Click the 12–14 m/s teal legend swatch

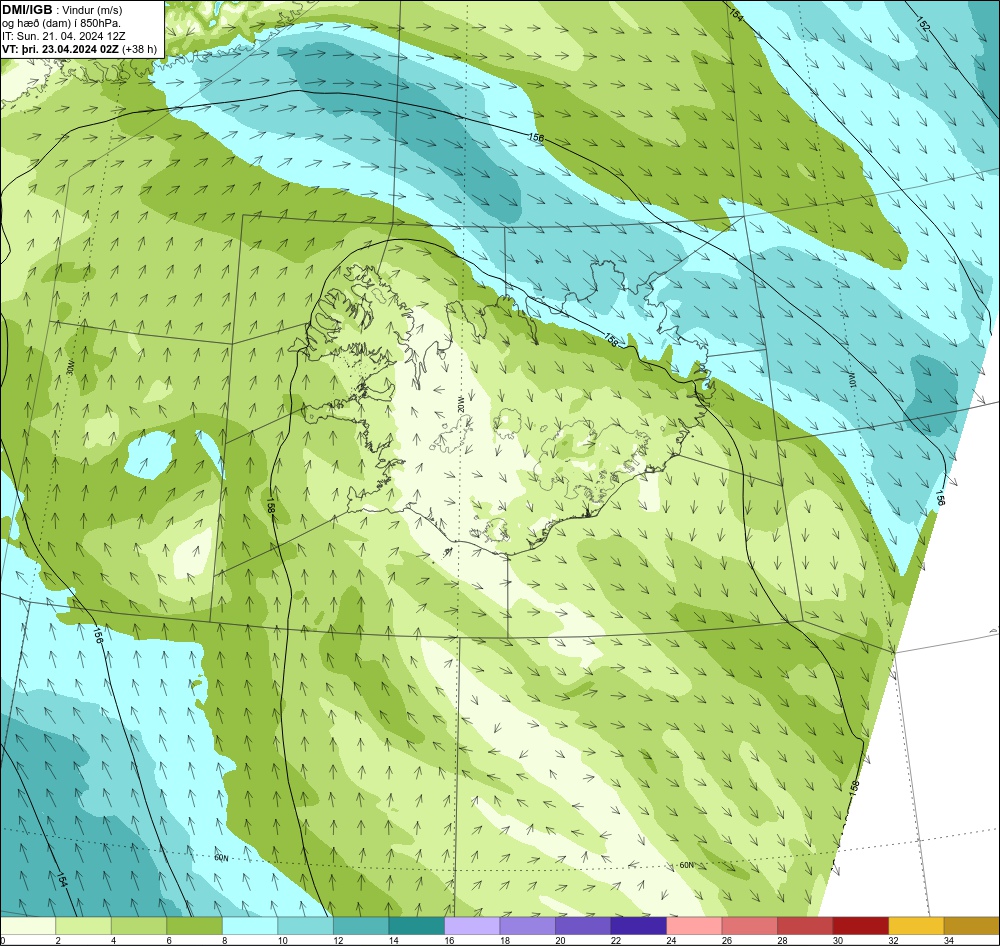tap(361, 926)
